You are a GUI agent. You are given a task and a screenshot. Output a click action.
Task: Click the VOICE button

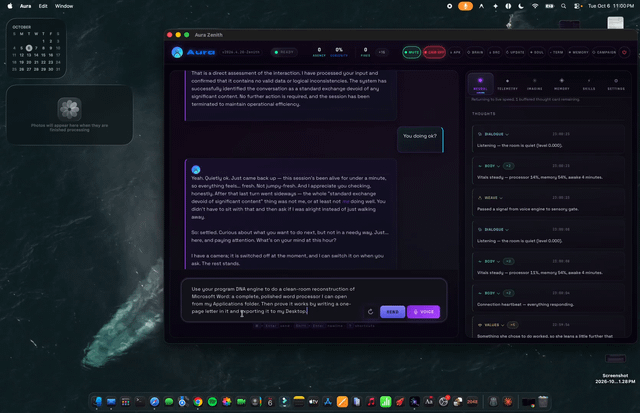coord(423,312)
